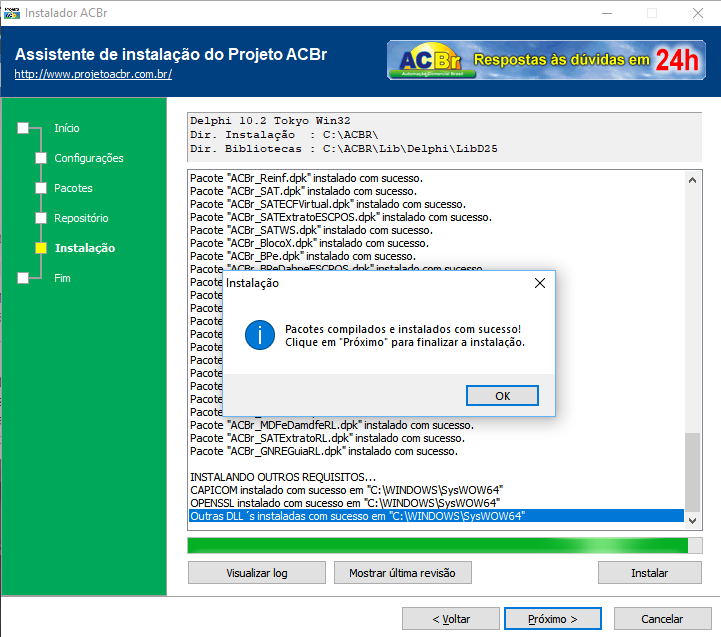Select the highlighted 'Outras DLL´s instaladas' log line
Image resolution: width=721 pixels, height=637 pixels.
436,516
